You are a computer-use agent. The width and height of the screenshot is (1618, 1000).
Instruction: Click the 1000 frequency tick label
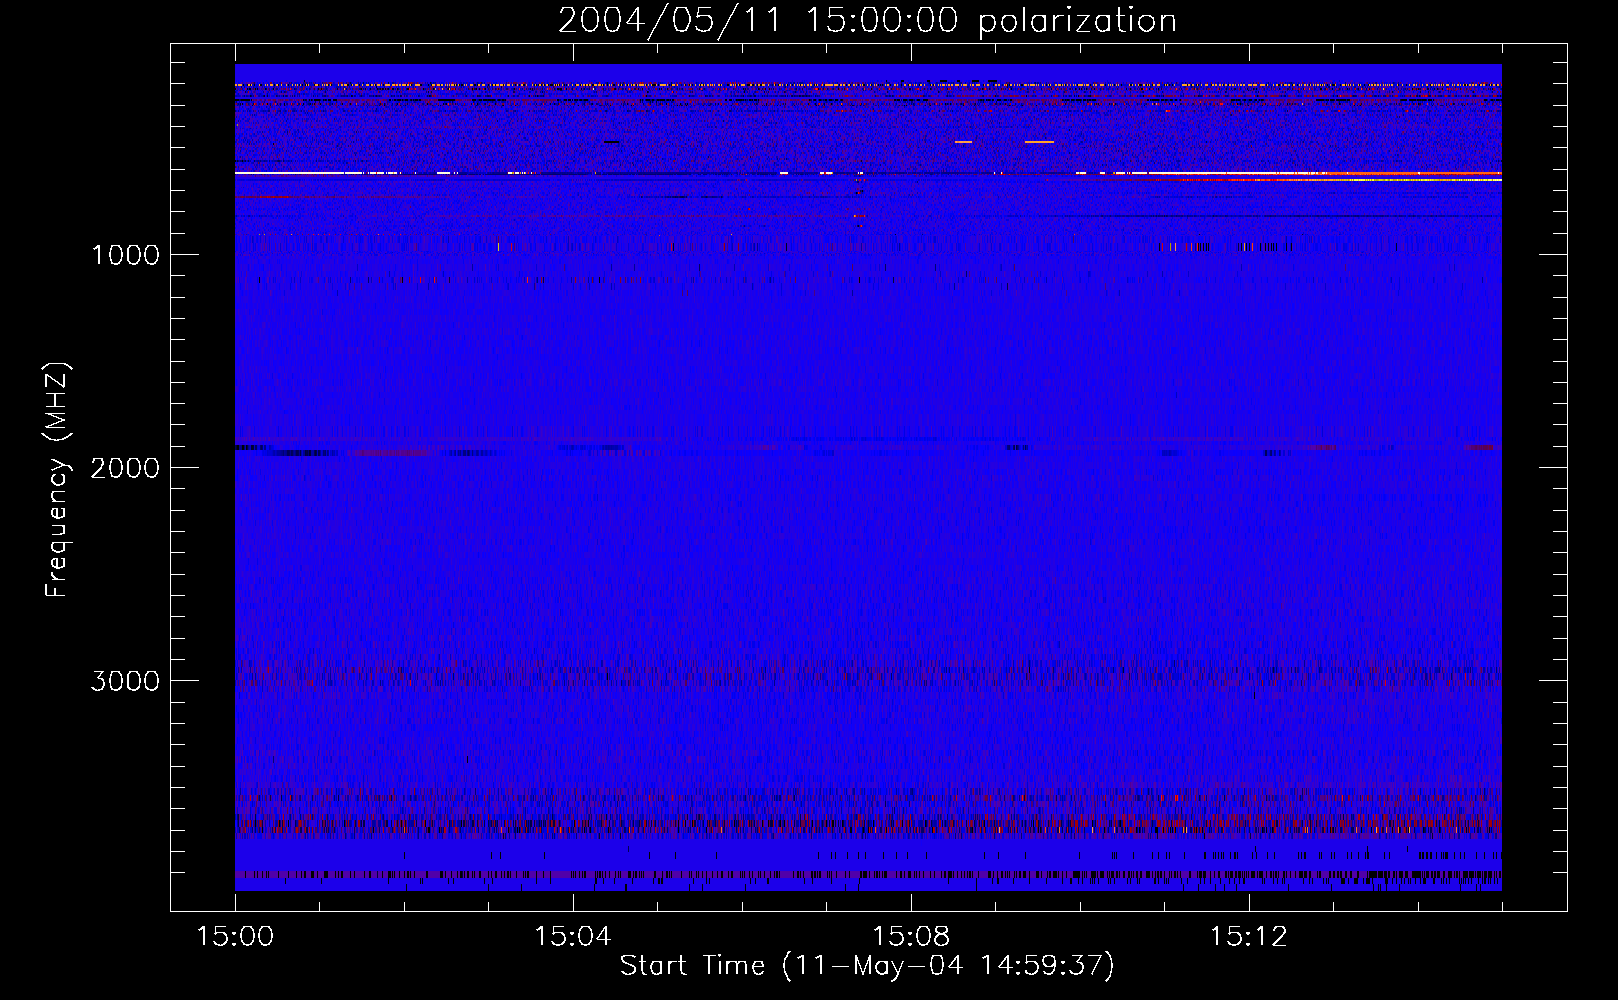pos(126,255)
